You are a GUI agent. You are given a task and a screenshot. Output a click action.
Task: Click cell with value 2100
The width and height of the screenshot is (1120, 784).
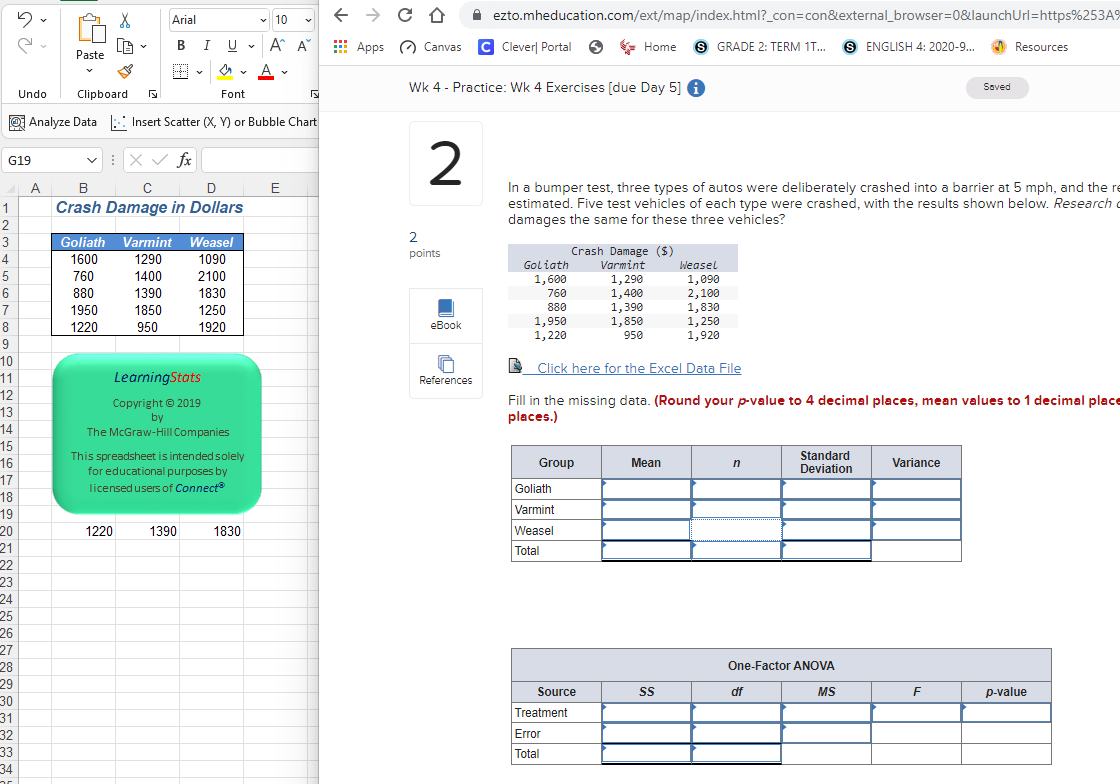click(211, 276)
